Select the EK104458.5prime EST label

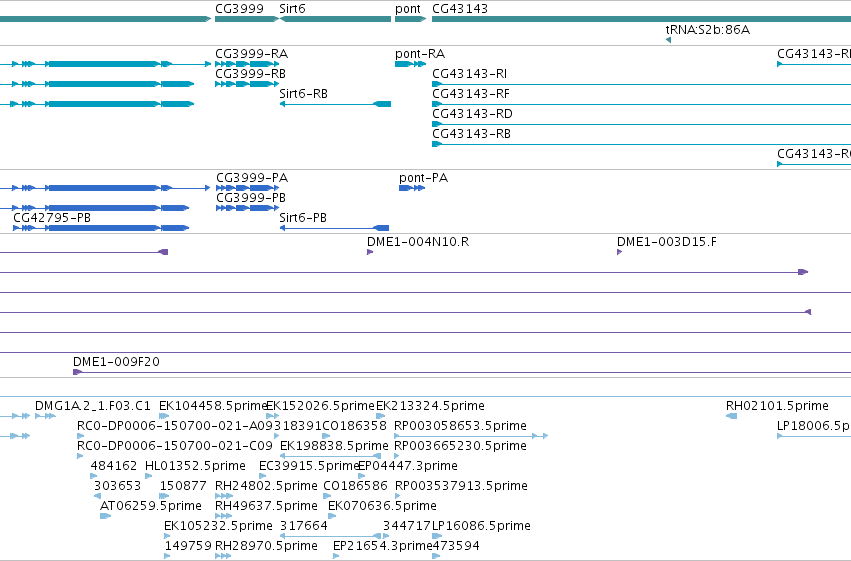point(213,406)
